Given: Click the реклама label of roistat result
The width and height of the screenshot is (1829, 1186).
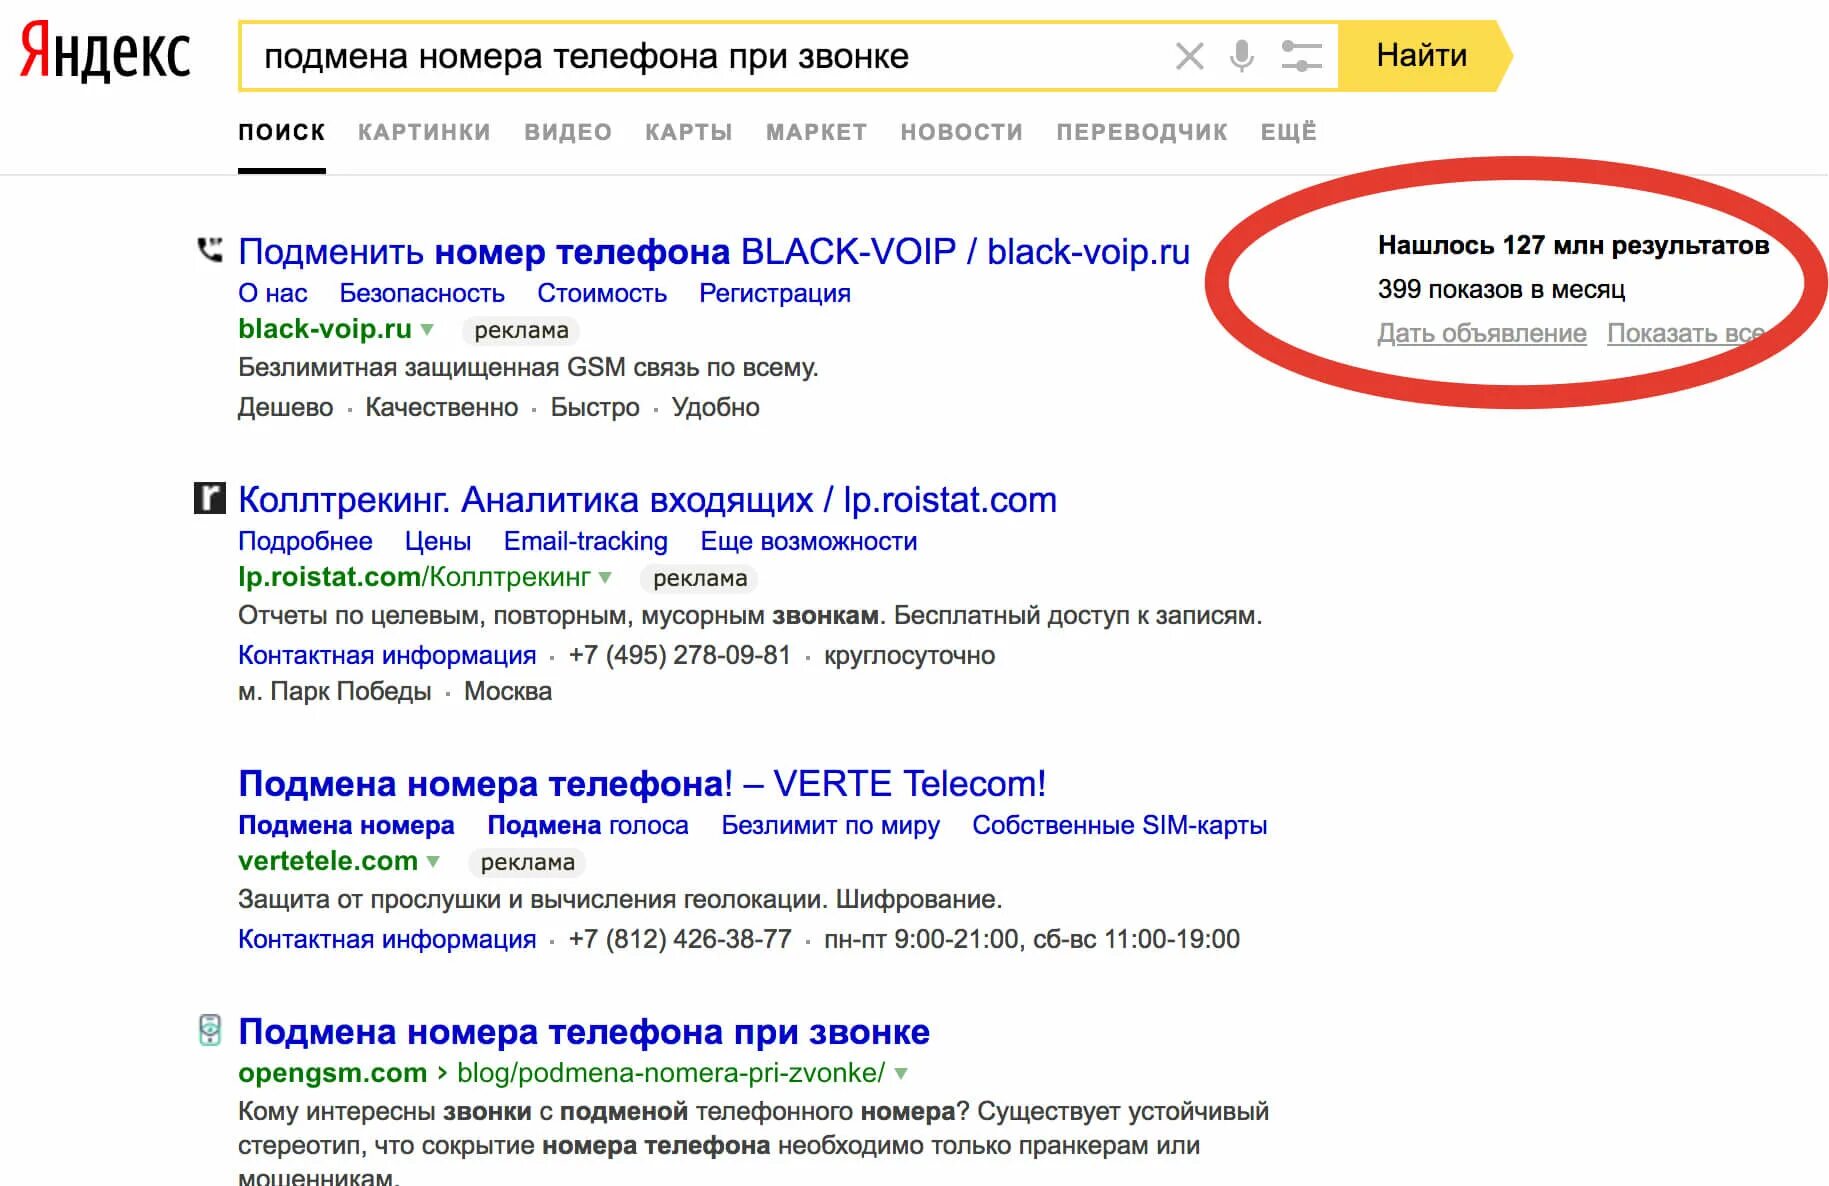Looking at the screenshot, I should point(700,578).
